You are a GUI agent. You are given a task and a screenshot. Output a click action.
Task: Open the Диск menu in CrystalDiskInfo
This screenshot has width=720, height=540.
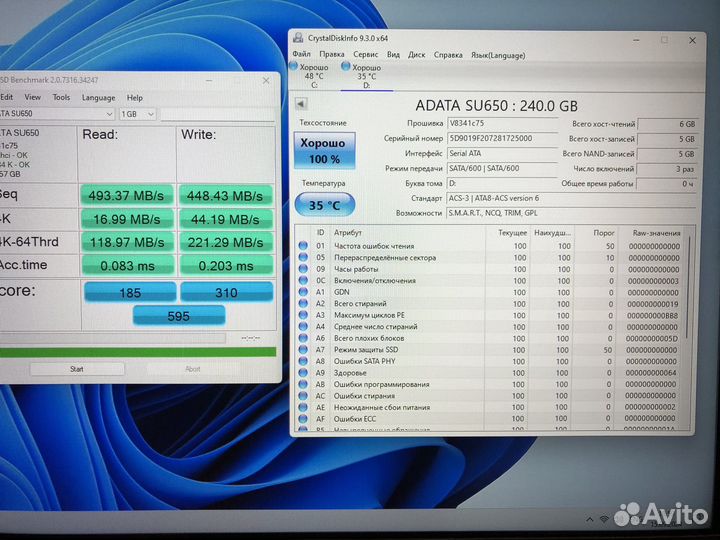click(416, 54)
